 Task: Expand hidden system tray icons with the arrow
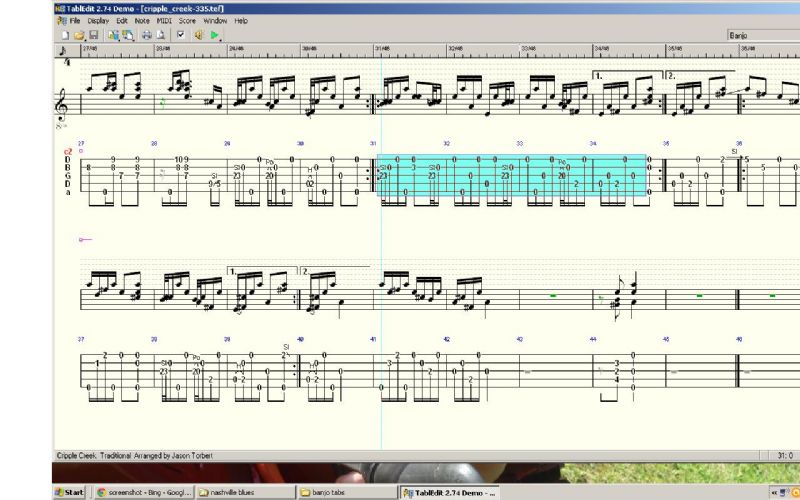(774, 493)
